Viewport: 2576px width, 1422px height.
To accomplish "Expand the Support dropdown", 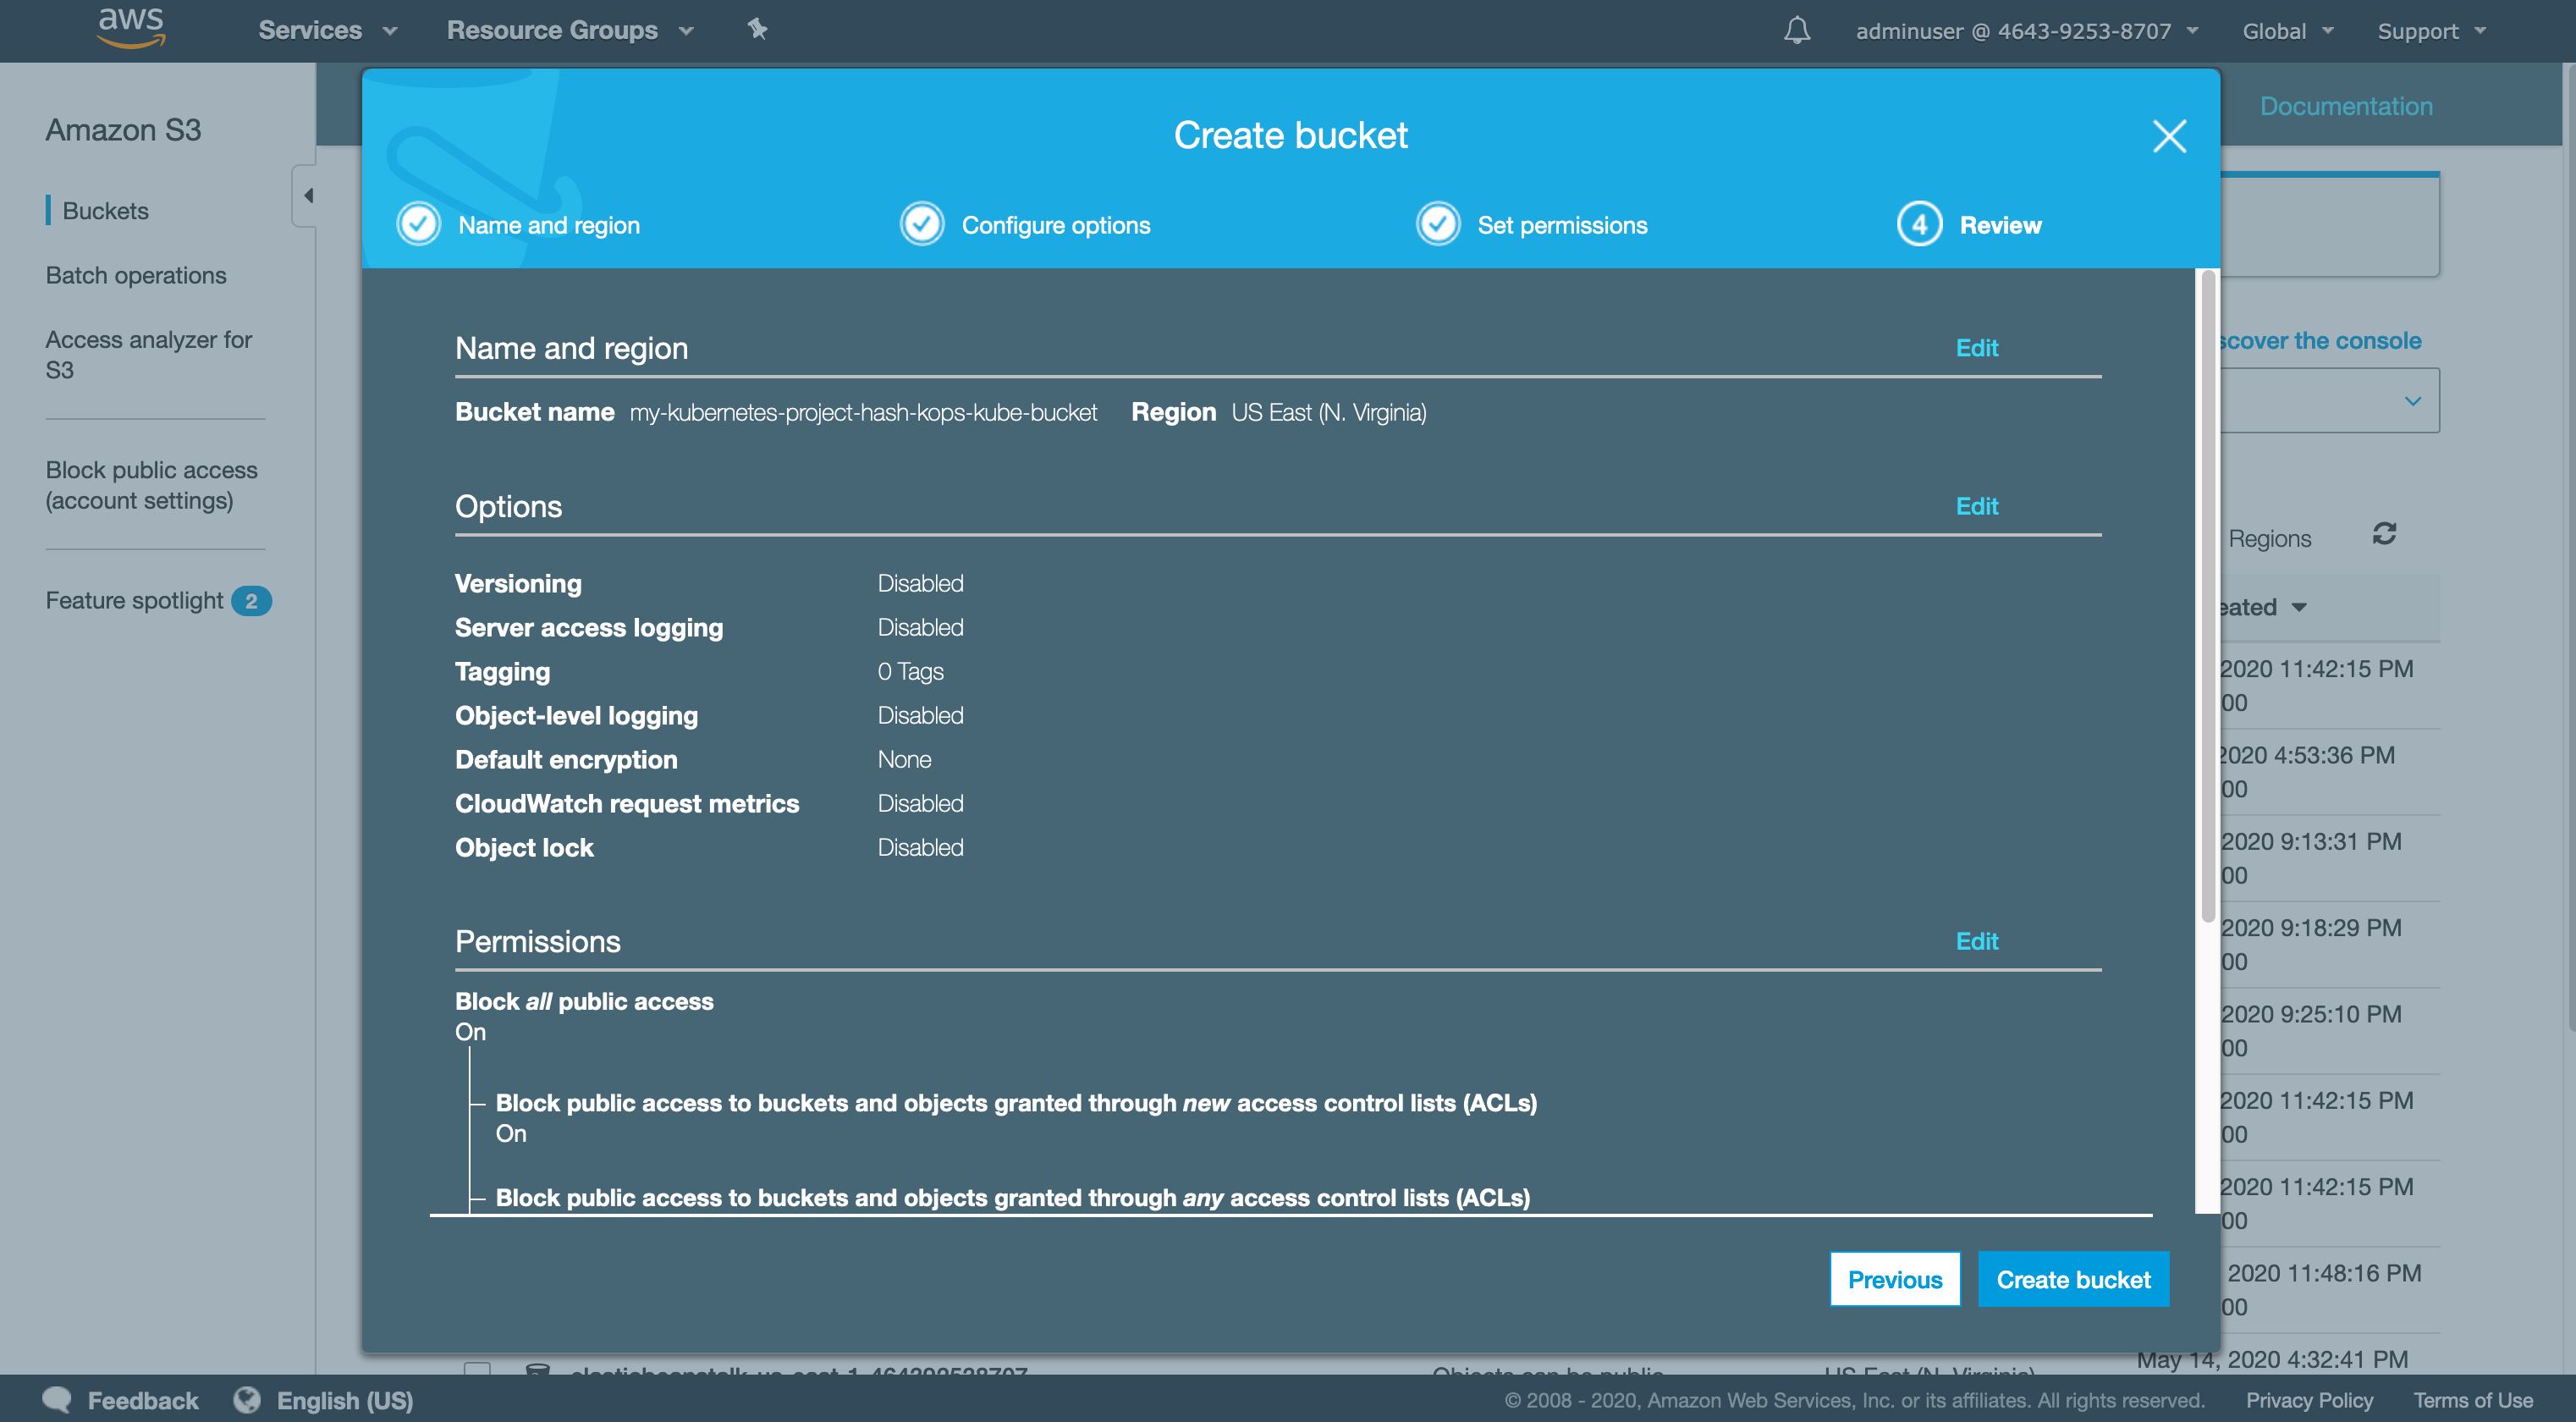I will tap(2431, 30).
